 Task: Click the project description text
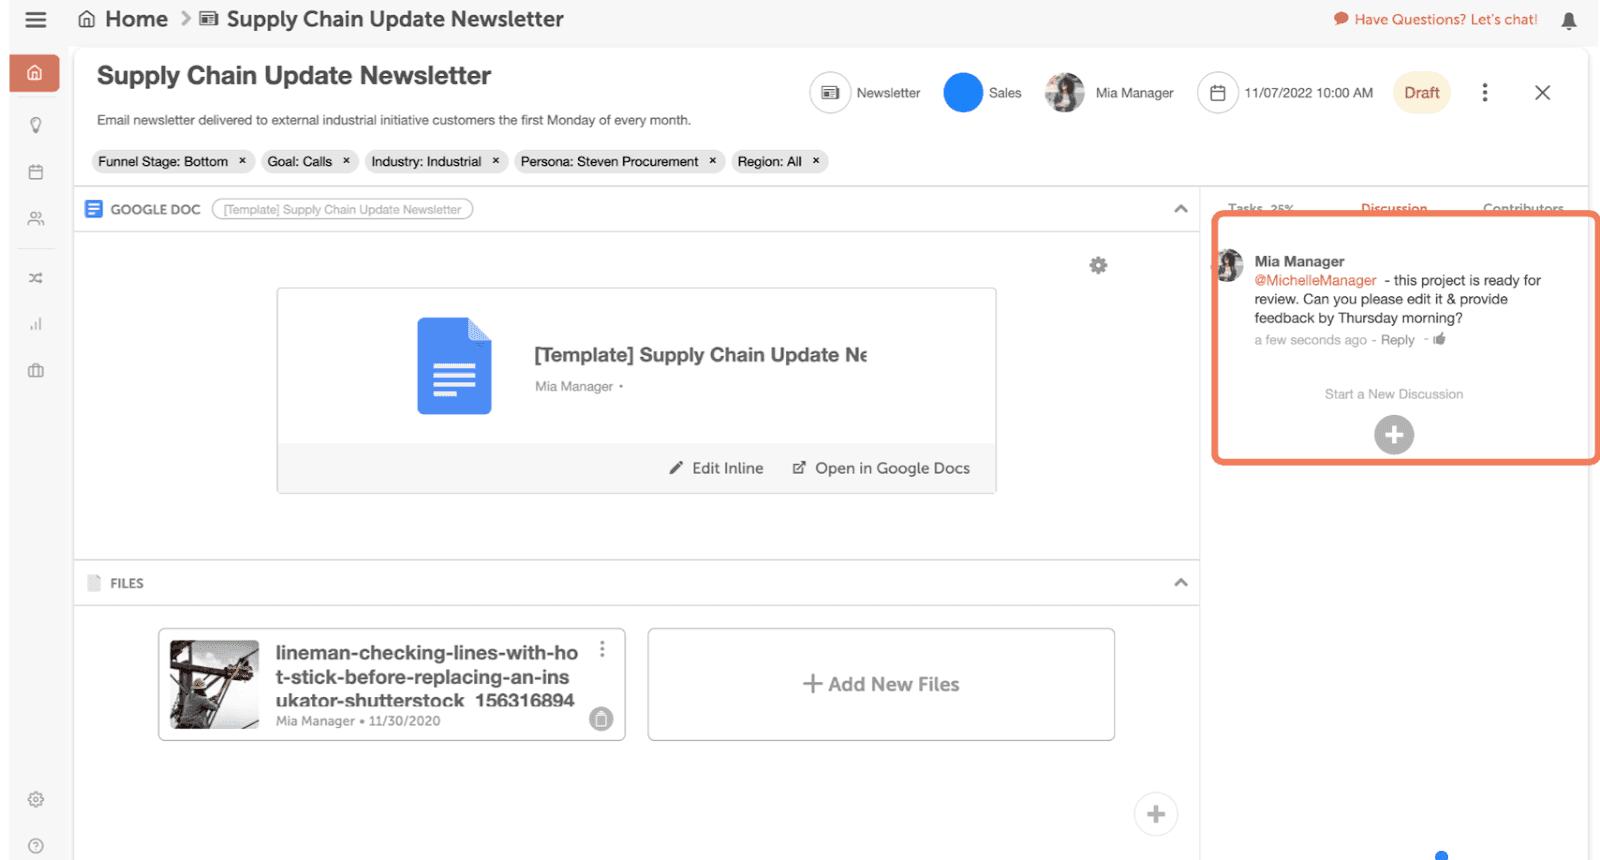pos(394,120)
